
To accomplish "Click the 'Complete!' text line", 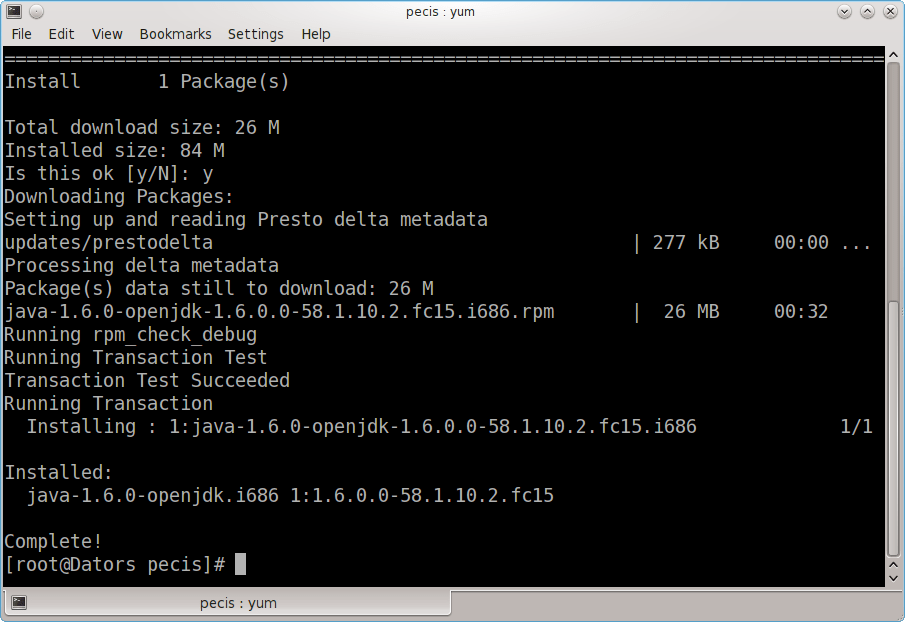I will 53,541.
